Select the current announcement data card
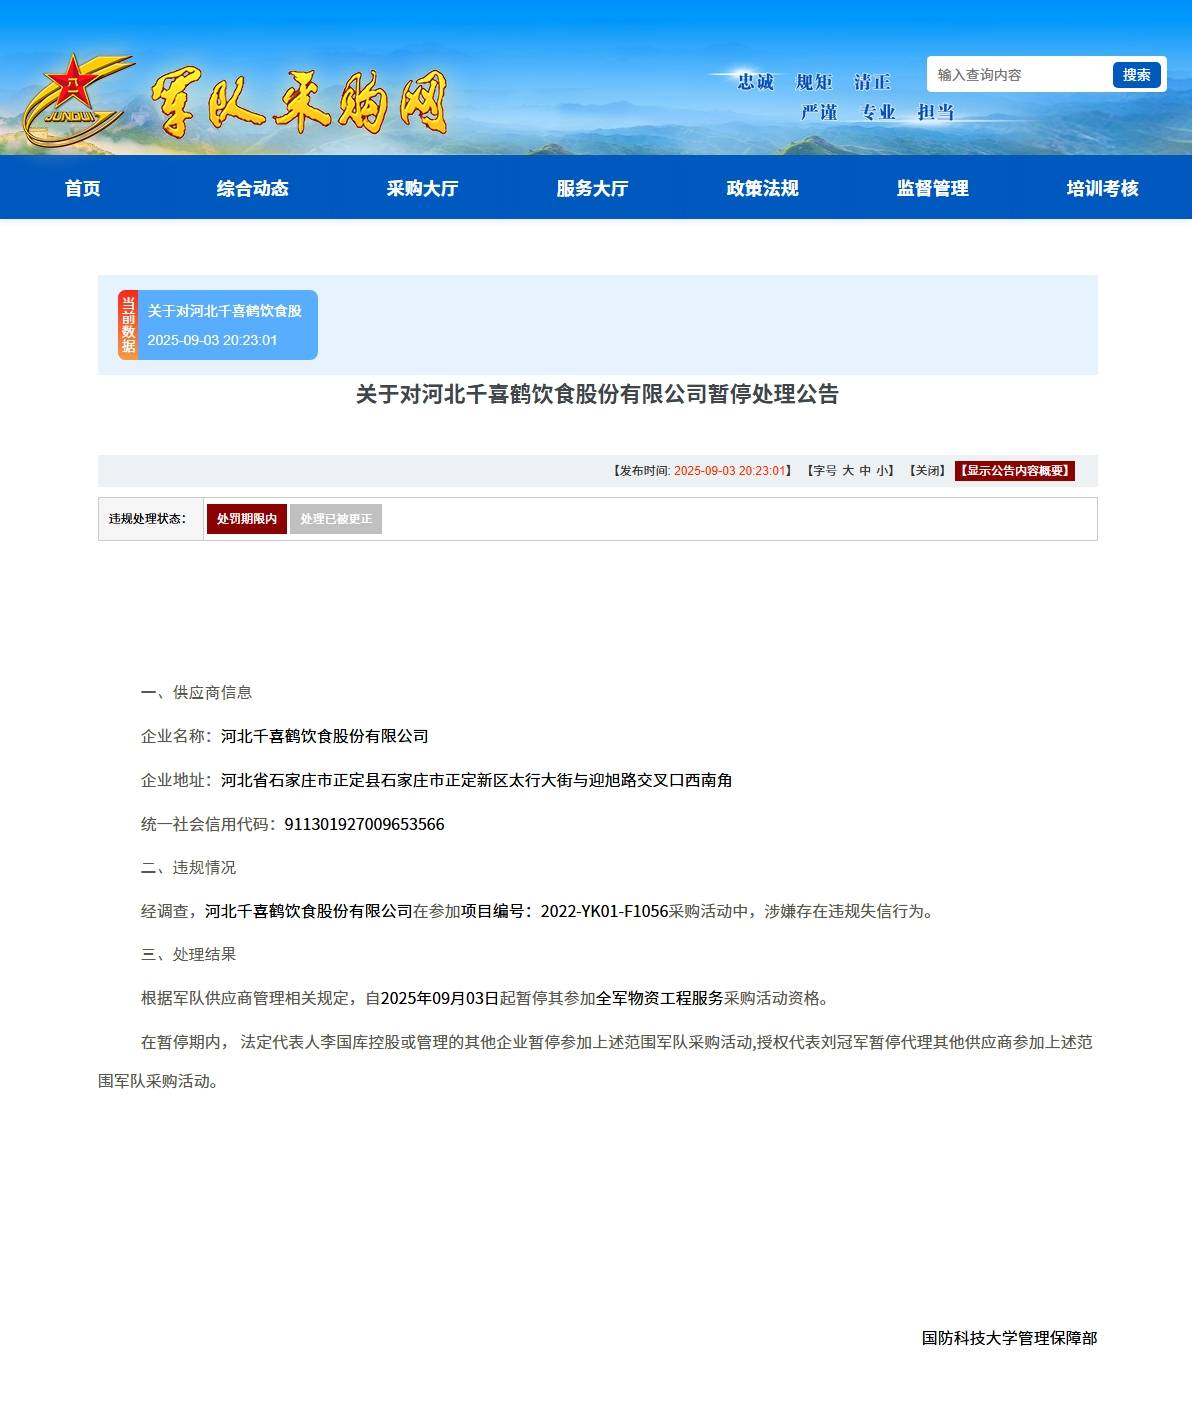Image resolution: width=1192 pixels, height=1414 pixels. tap(226, 325)
